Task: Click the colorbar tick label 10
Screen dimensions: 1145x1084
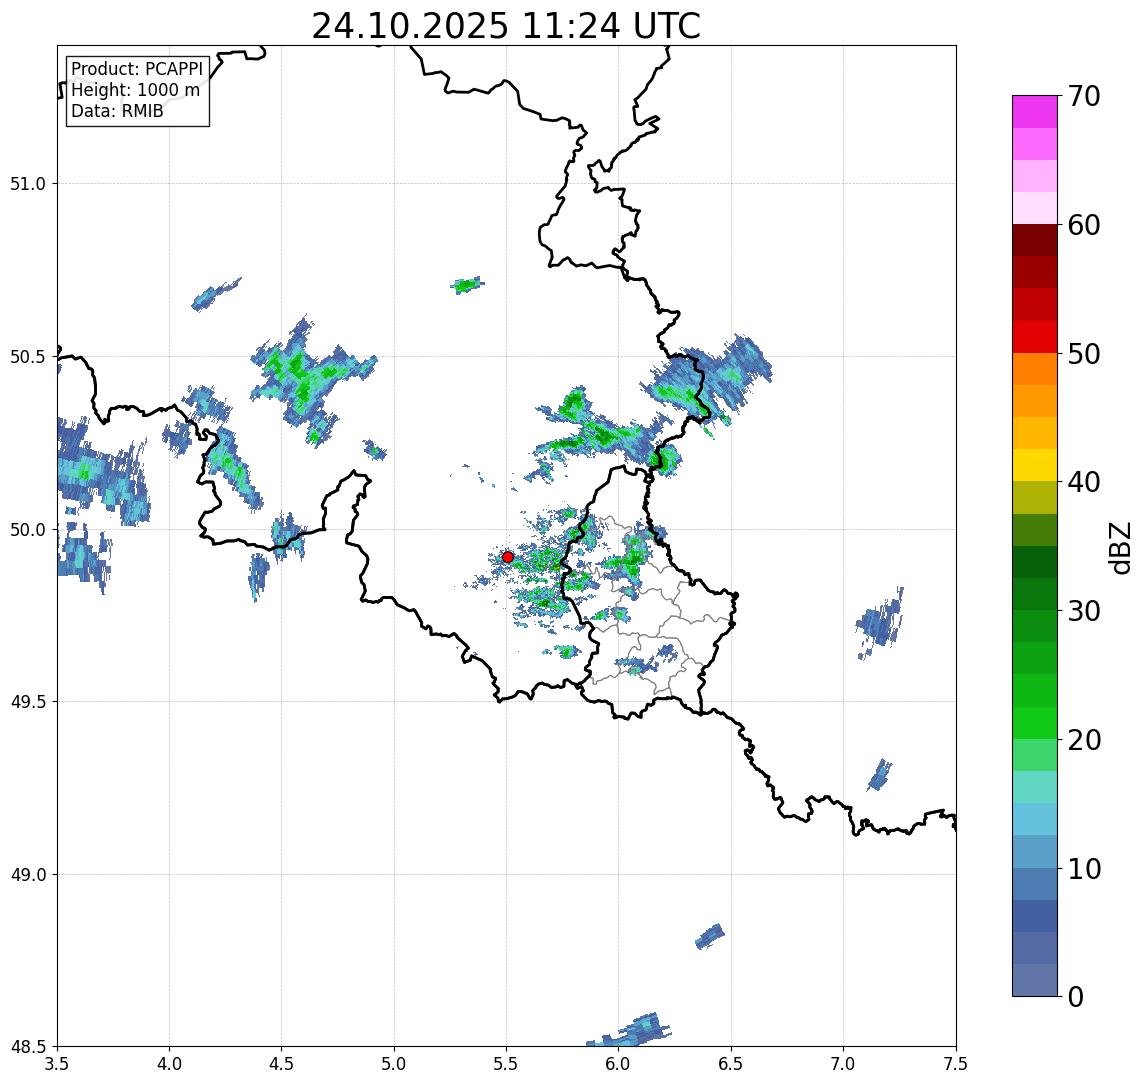Action: pos(1084,869)
